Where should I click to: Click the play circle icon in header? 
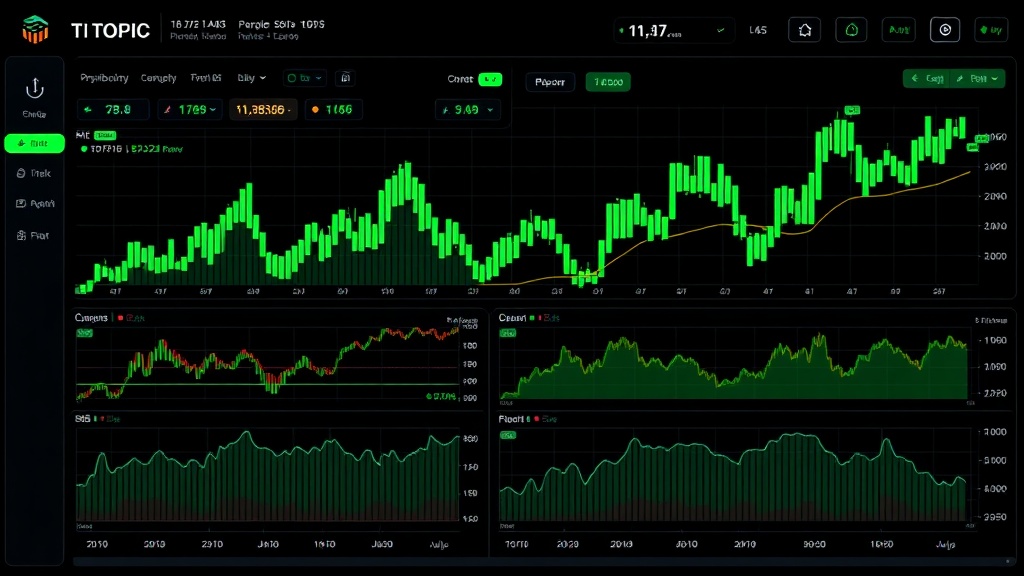coord(945,30)
